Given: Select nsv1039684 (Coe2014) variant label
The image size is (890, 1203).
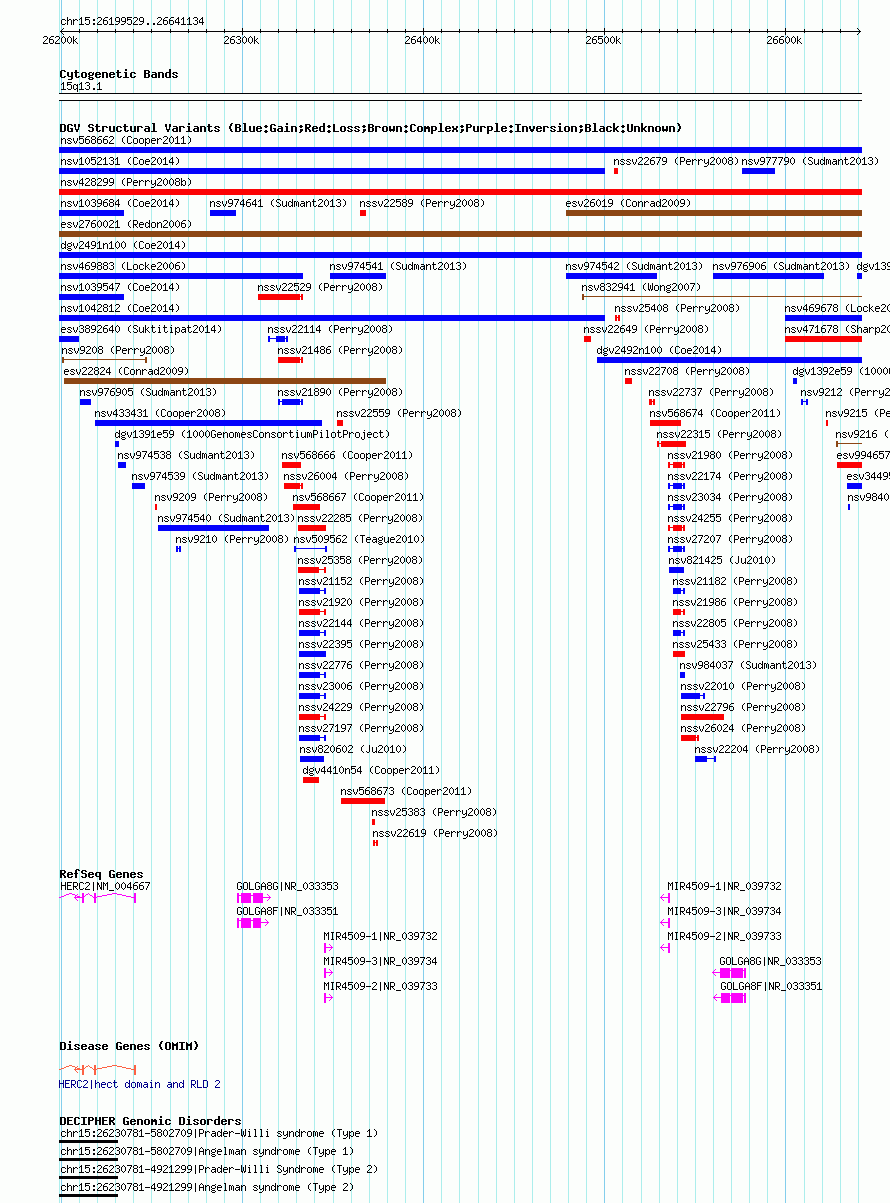Looking at the screenshot, I should tap(120, 203).
